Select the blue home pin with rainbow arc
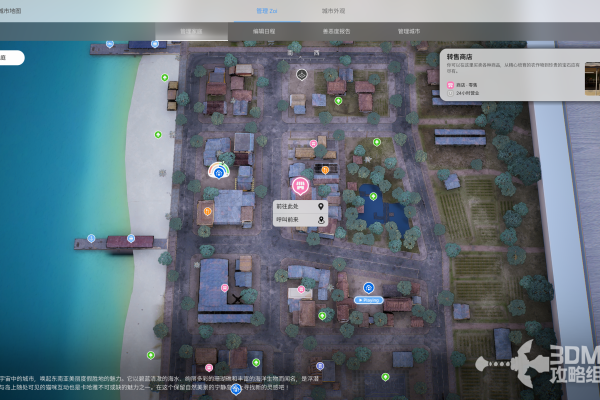This screenshot has width=600, height=400. pos(219,171)
